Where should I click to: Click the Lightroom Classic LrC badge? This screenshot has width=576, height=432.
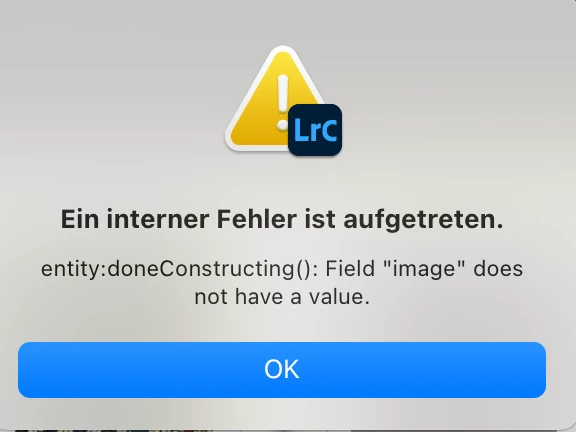pyautogui.click(x=315, y=130)
